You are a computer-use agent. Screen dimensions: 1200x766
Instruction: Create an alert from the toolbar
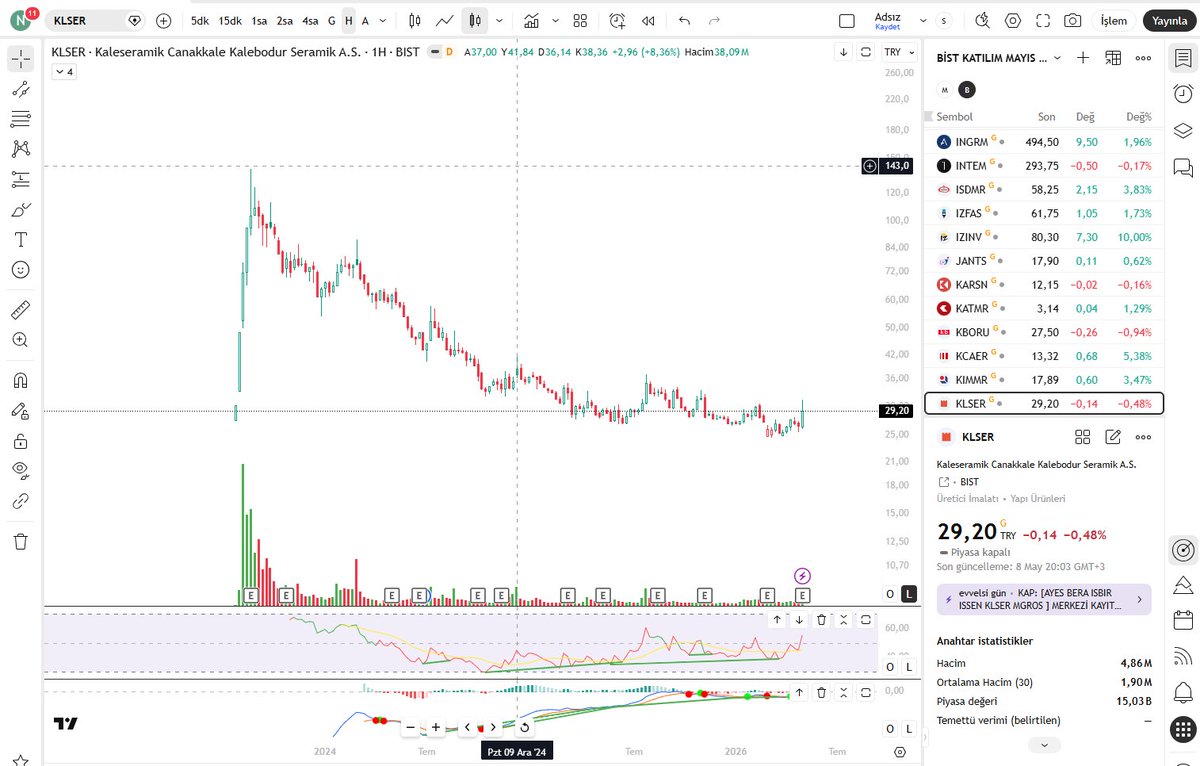[x=617, y=20]
